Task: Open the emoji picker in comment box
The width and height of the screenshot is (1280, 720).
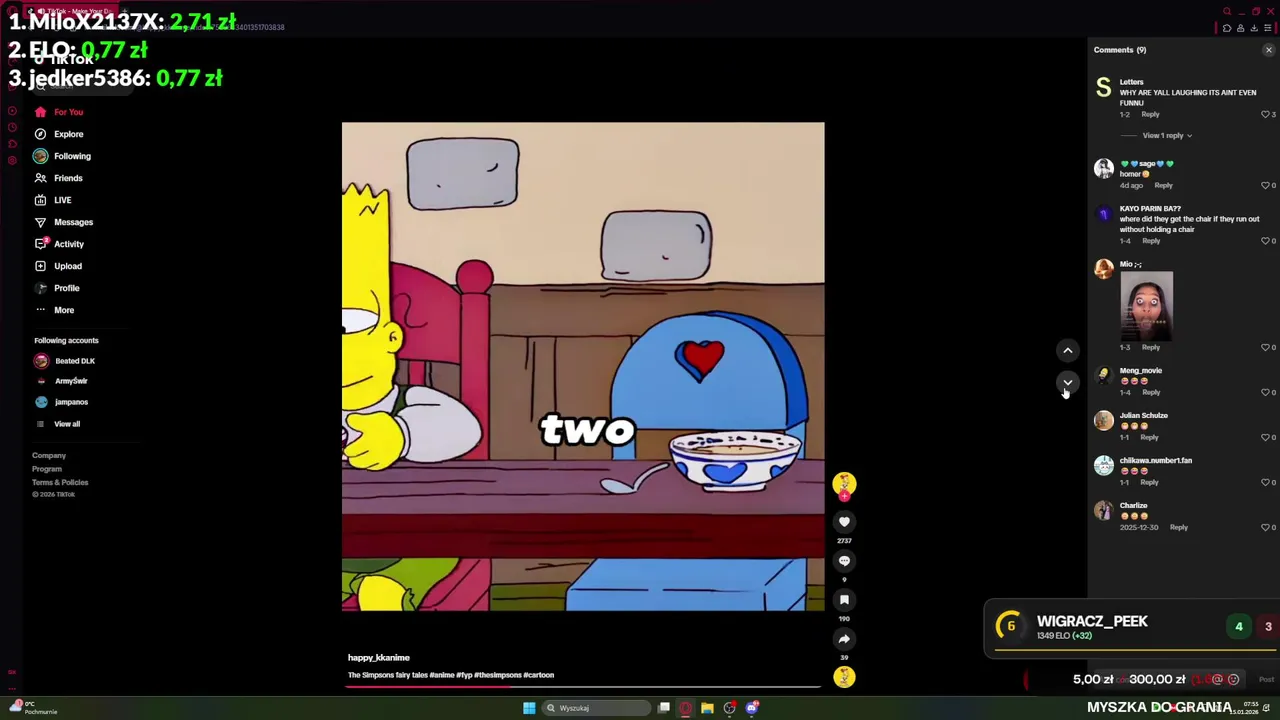Action: [x=1233, y=679]
